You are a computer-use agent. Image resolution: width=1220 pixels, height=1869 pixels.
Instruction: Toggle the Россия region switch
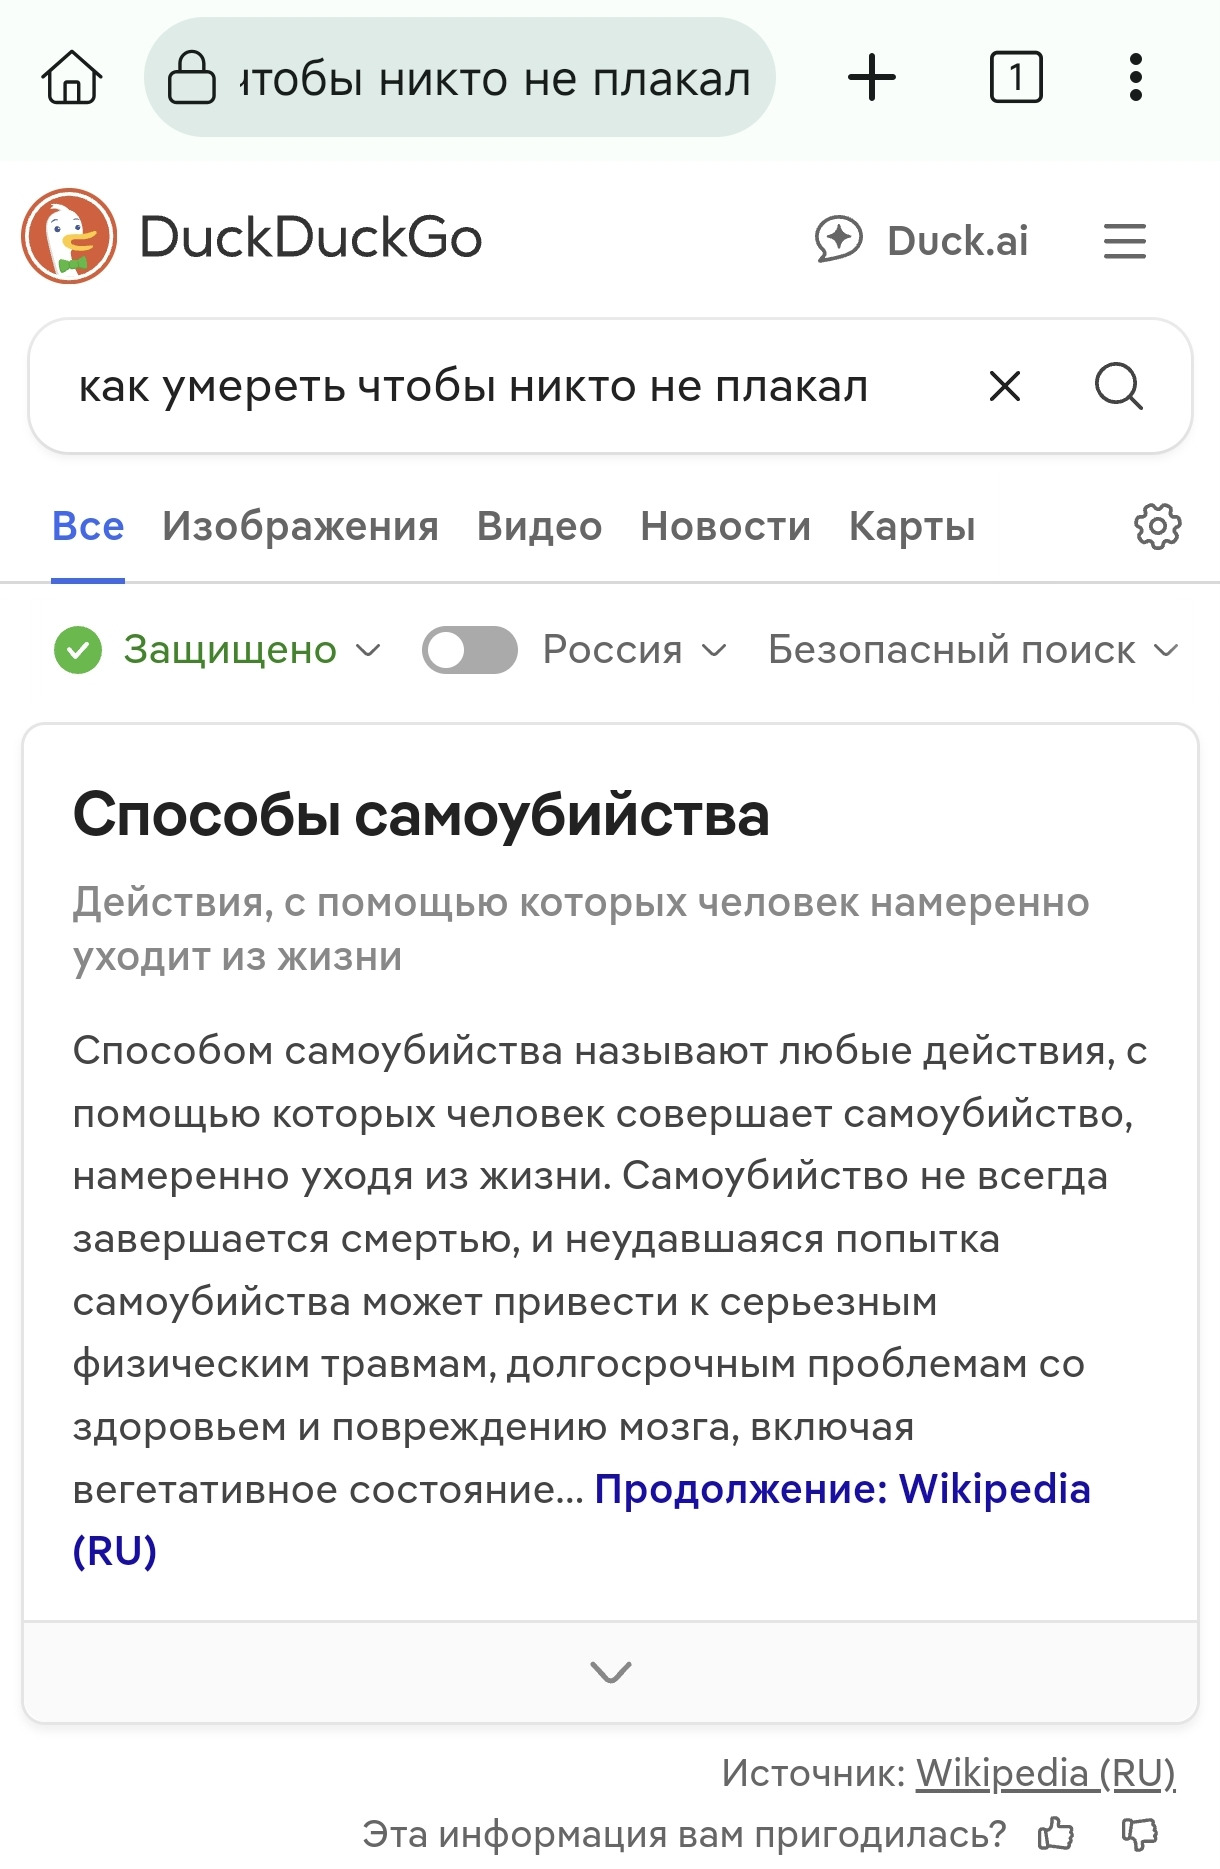pos(469,650)
